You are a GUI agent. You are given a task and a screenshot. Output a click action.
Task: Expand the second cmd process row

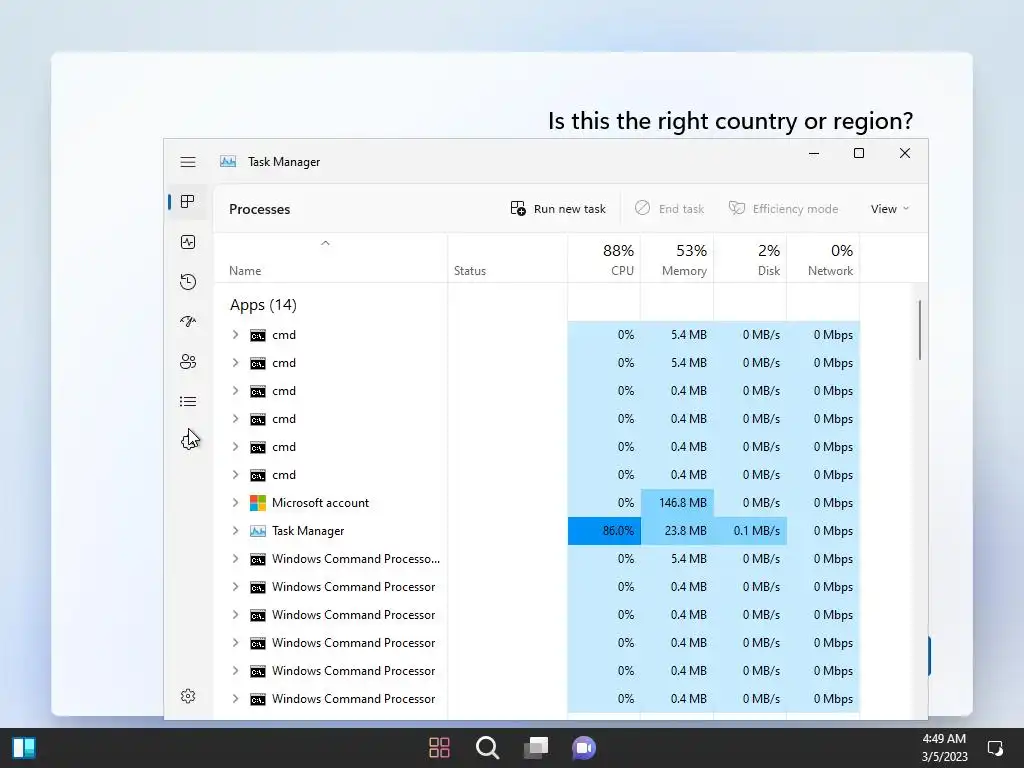pos(235,363)
